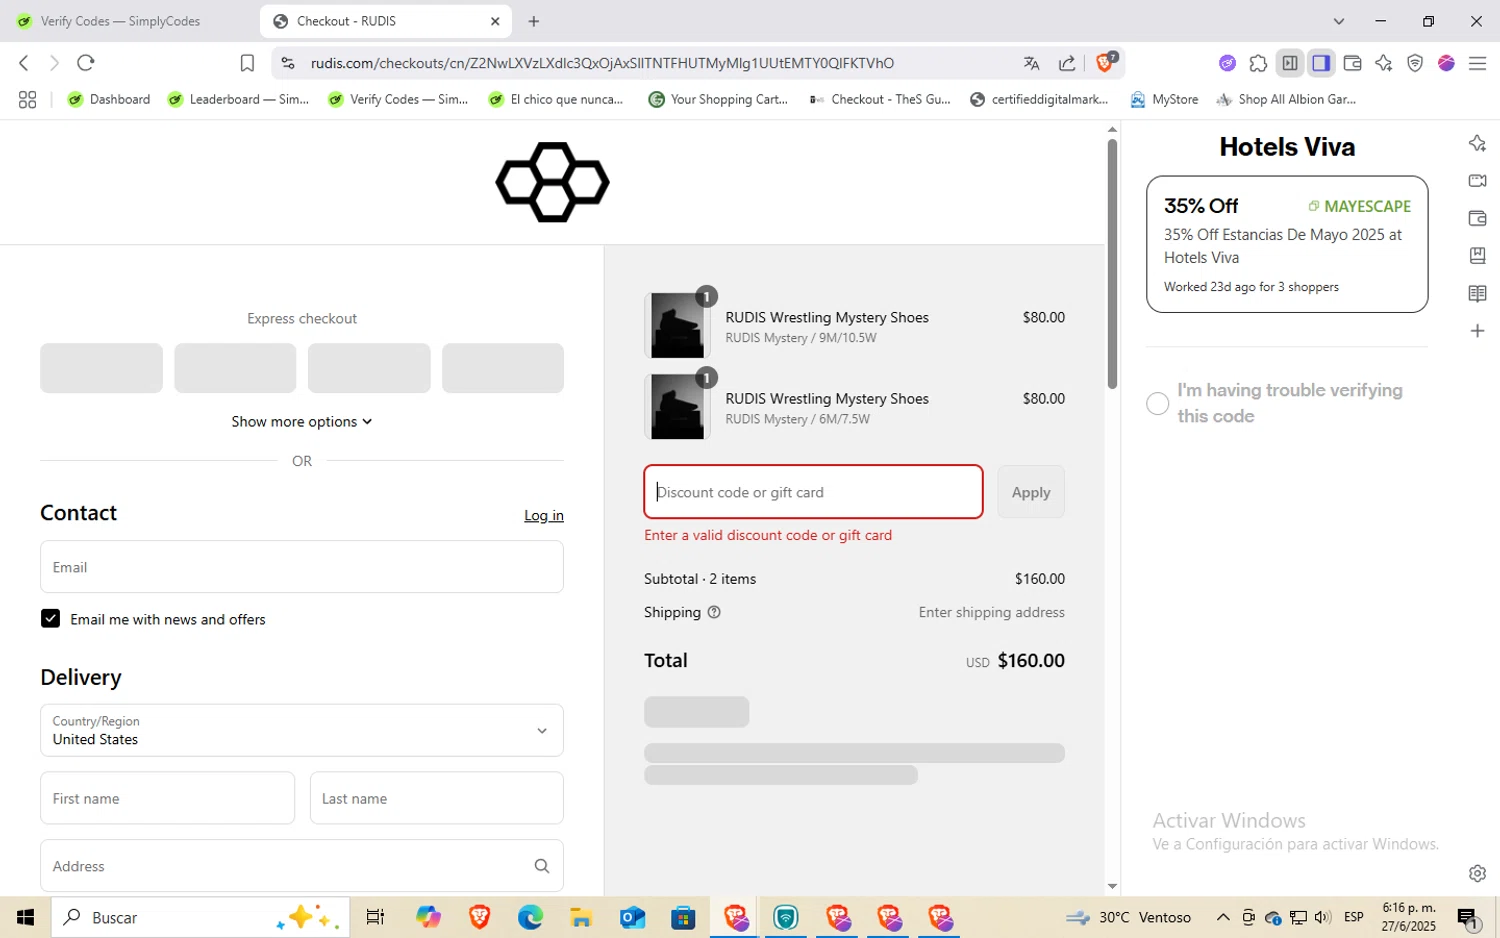Open Brave Wallet icon in toolbar
Viewport: 1500px width, 938px height.
coord(1352,63)
